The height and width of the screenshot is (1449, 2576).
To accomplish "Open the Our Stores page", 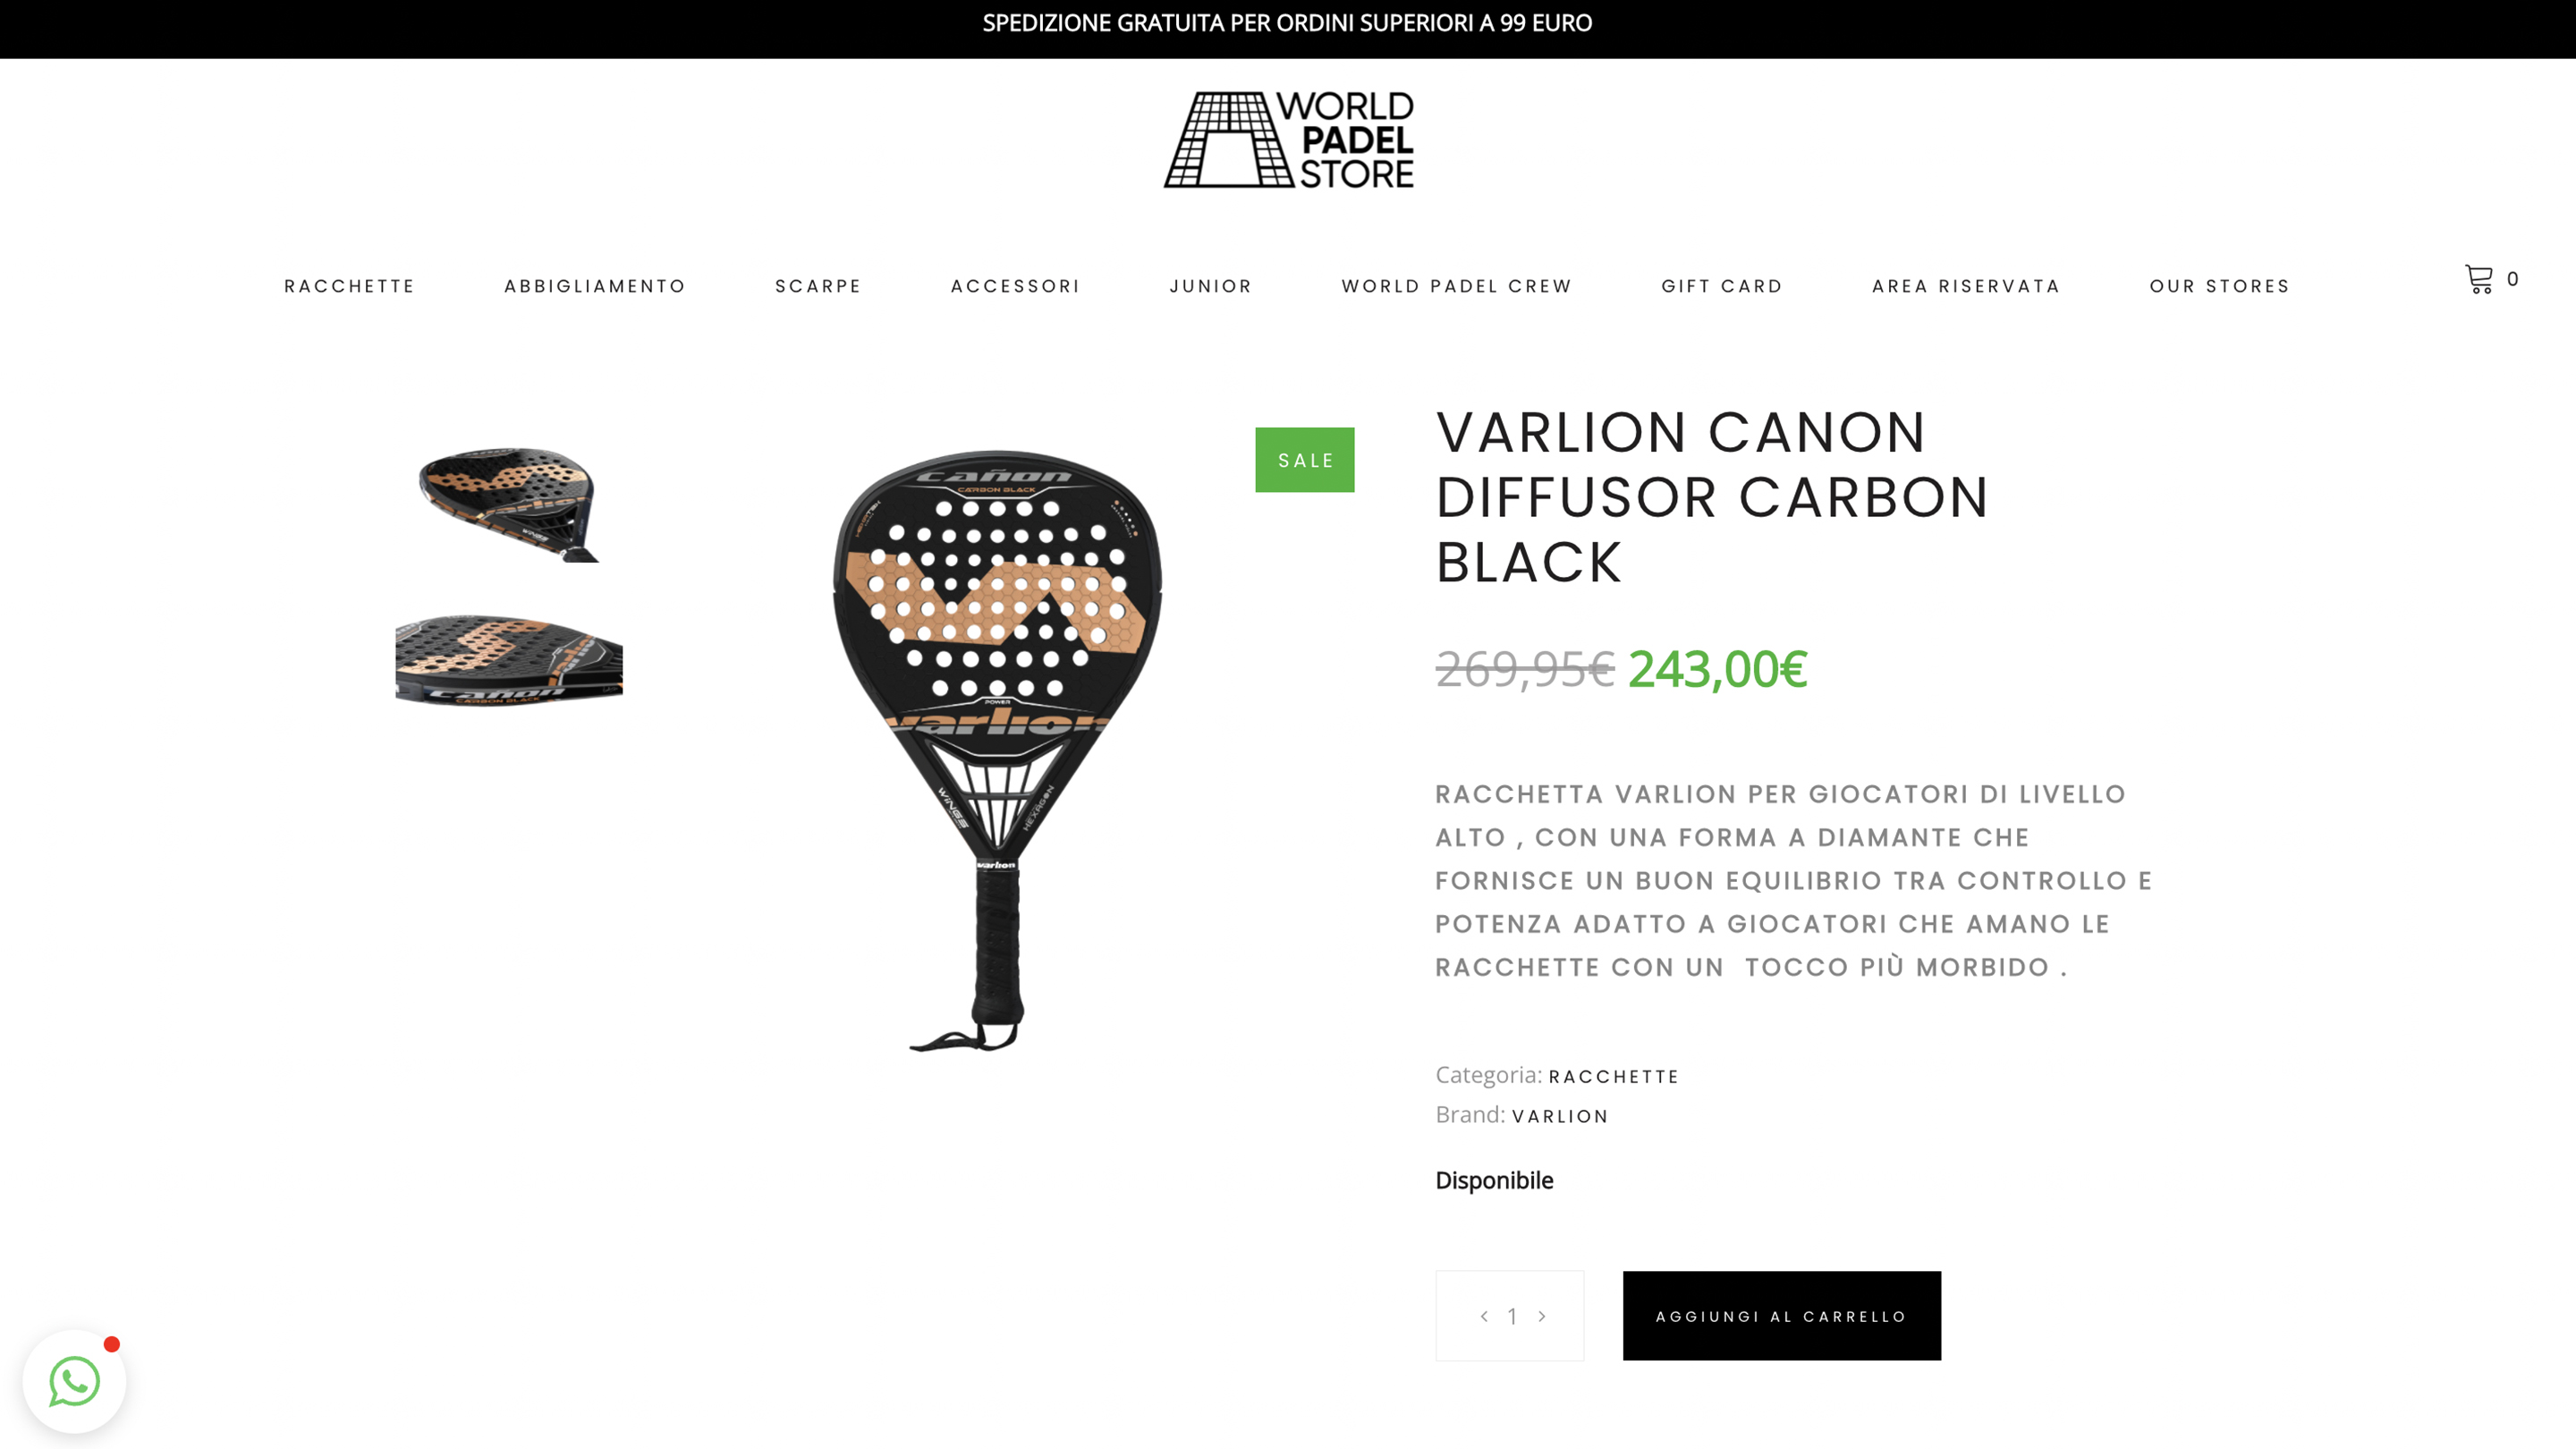I will pyautogui.click(x=2219, y=286).
